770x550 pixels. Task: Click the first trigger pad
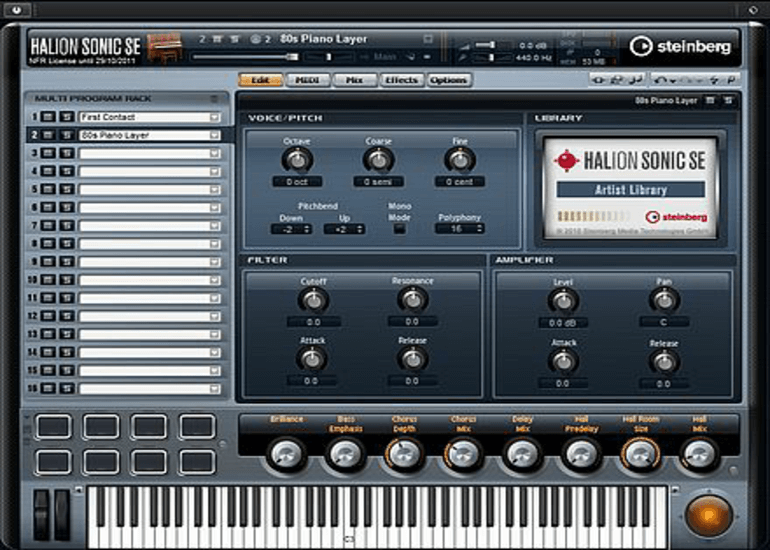[53, 427]
